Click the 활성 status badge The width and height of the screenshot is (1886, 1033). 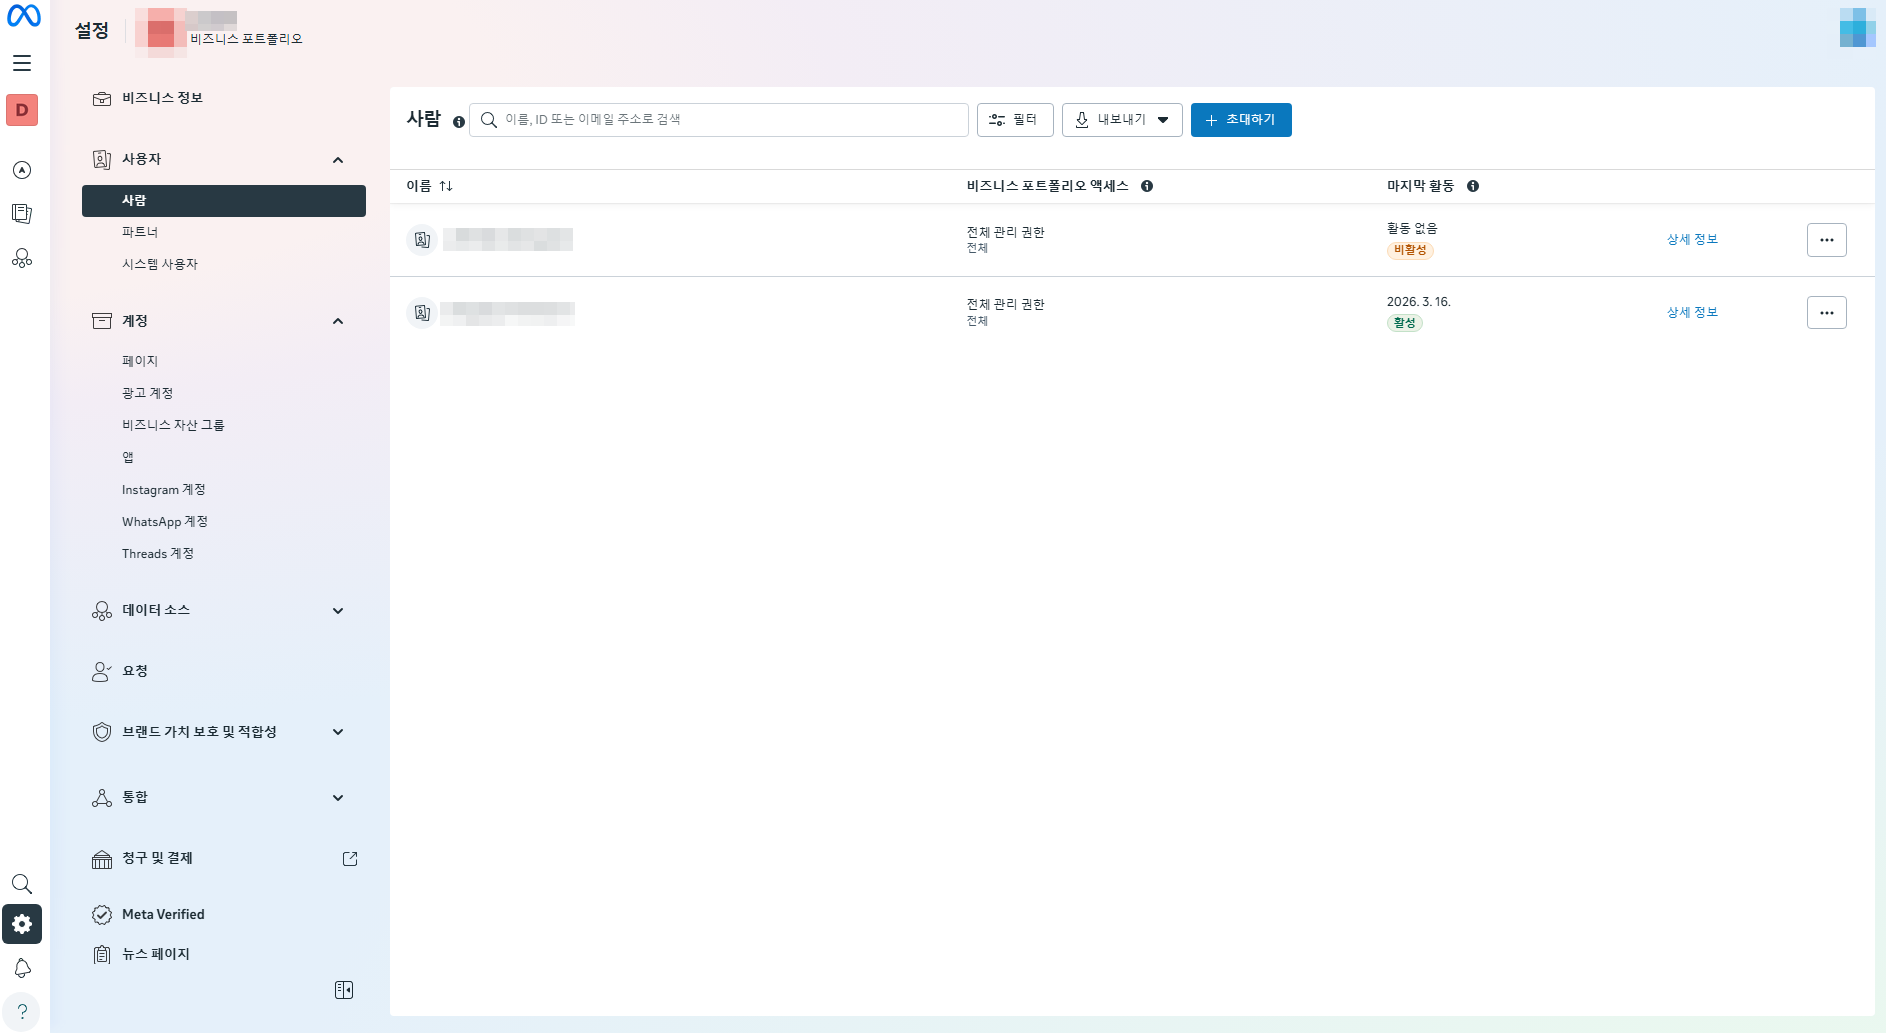pos(1405,323)
